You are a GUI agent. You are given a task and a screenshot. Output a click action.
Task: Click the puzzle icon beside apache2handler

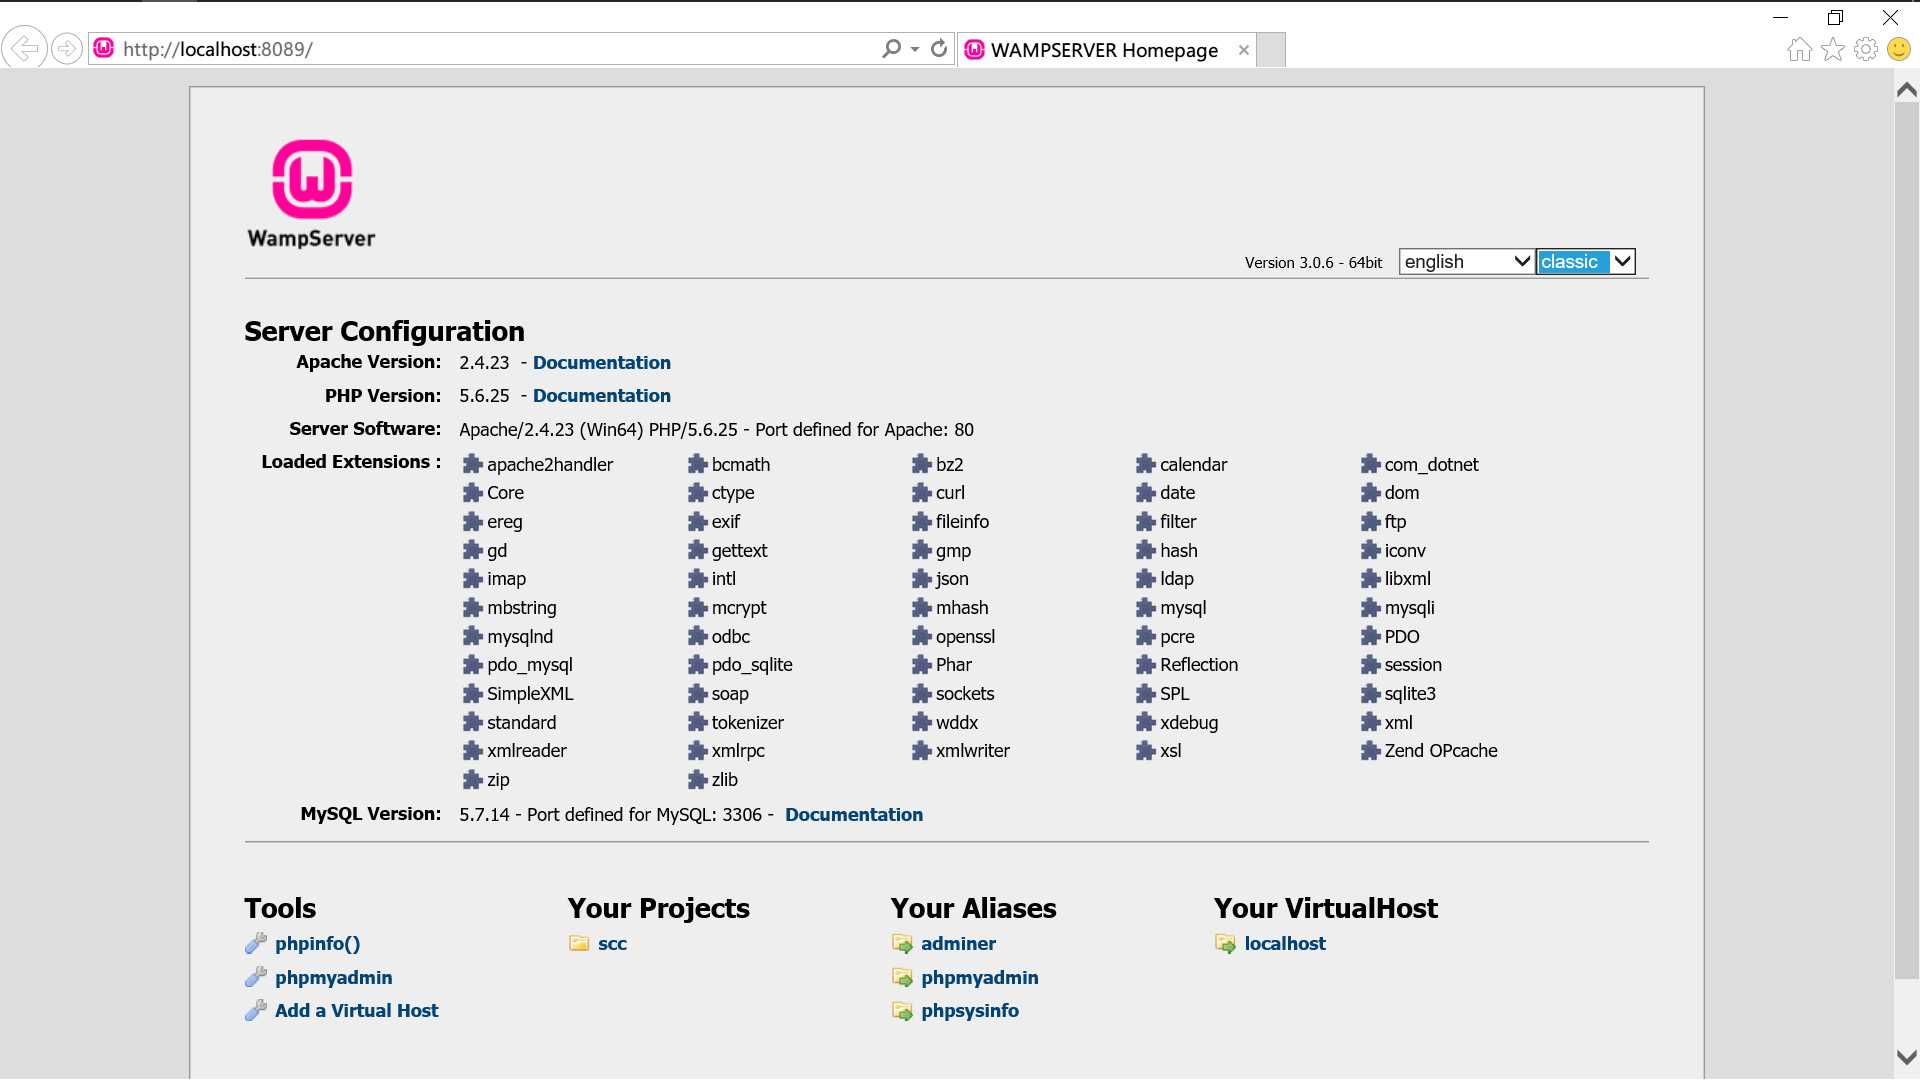(472, 464)
